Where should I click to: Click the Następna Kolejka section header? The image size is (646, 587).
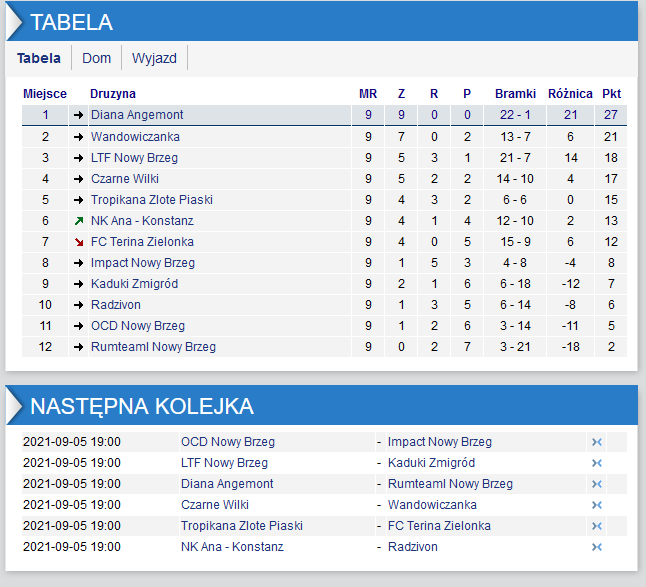(141, 406)
